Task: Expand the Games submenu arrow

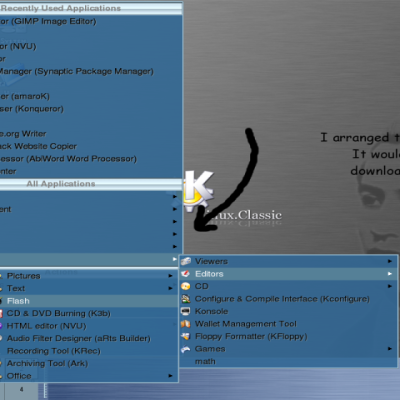Action: [390, 349]
